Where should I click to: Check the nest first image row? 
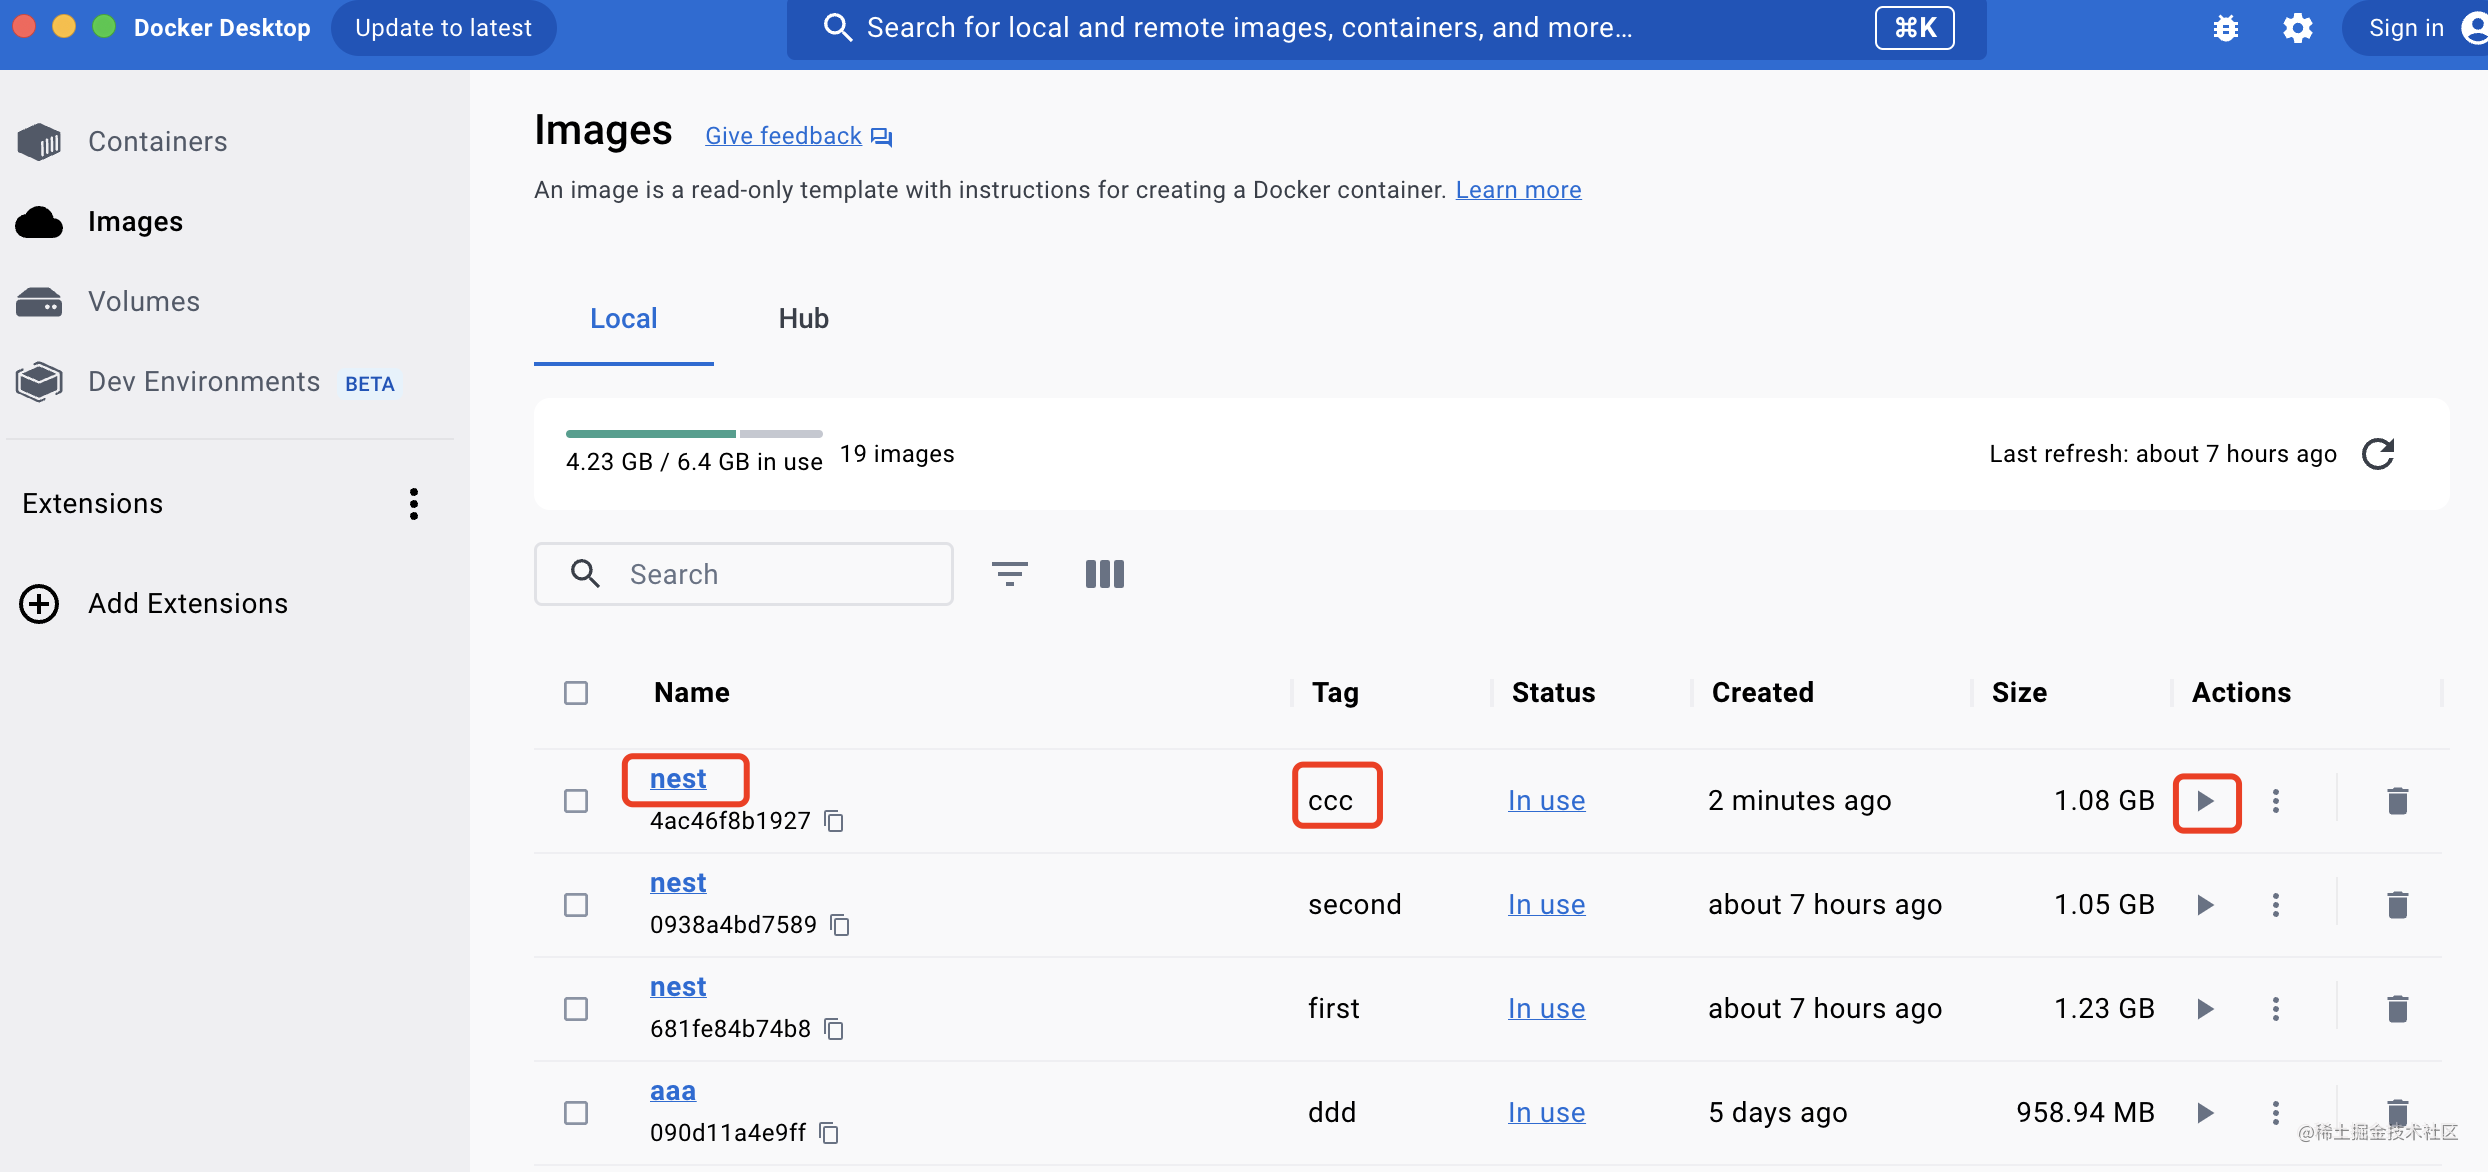(x=576, y=1009)
